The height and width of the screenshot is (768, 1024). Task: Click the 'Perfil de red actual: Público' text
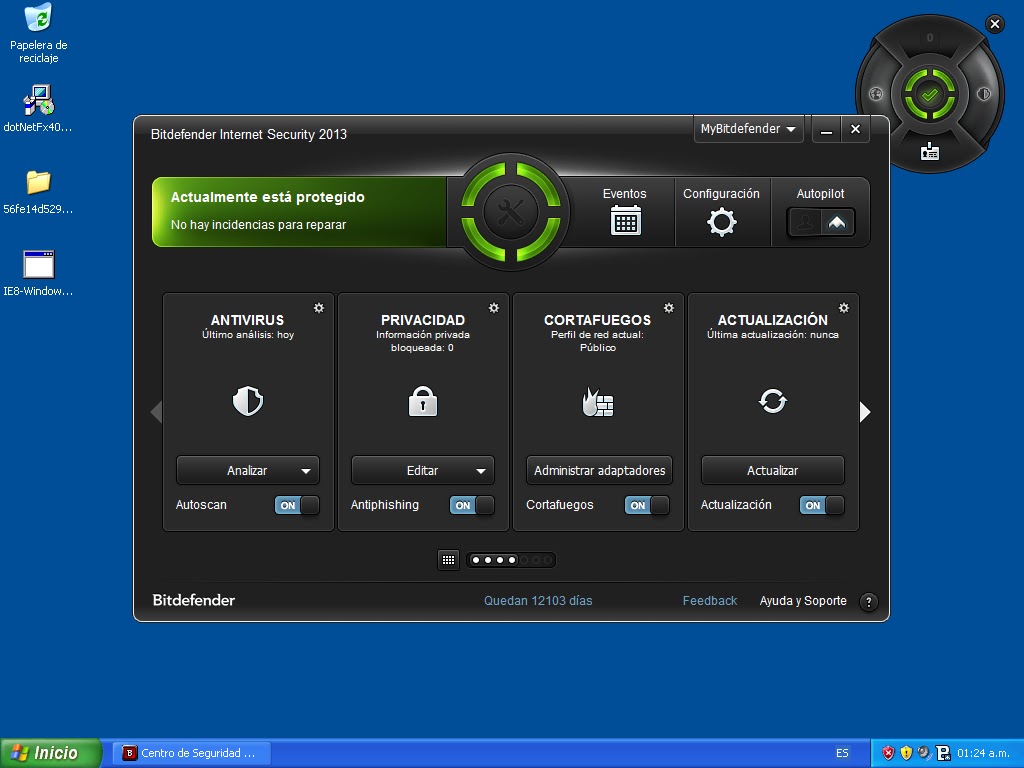[598, 341]
